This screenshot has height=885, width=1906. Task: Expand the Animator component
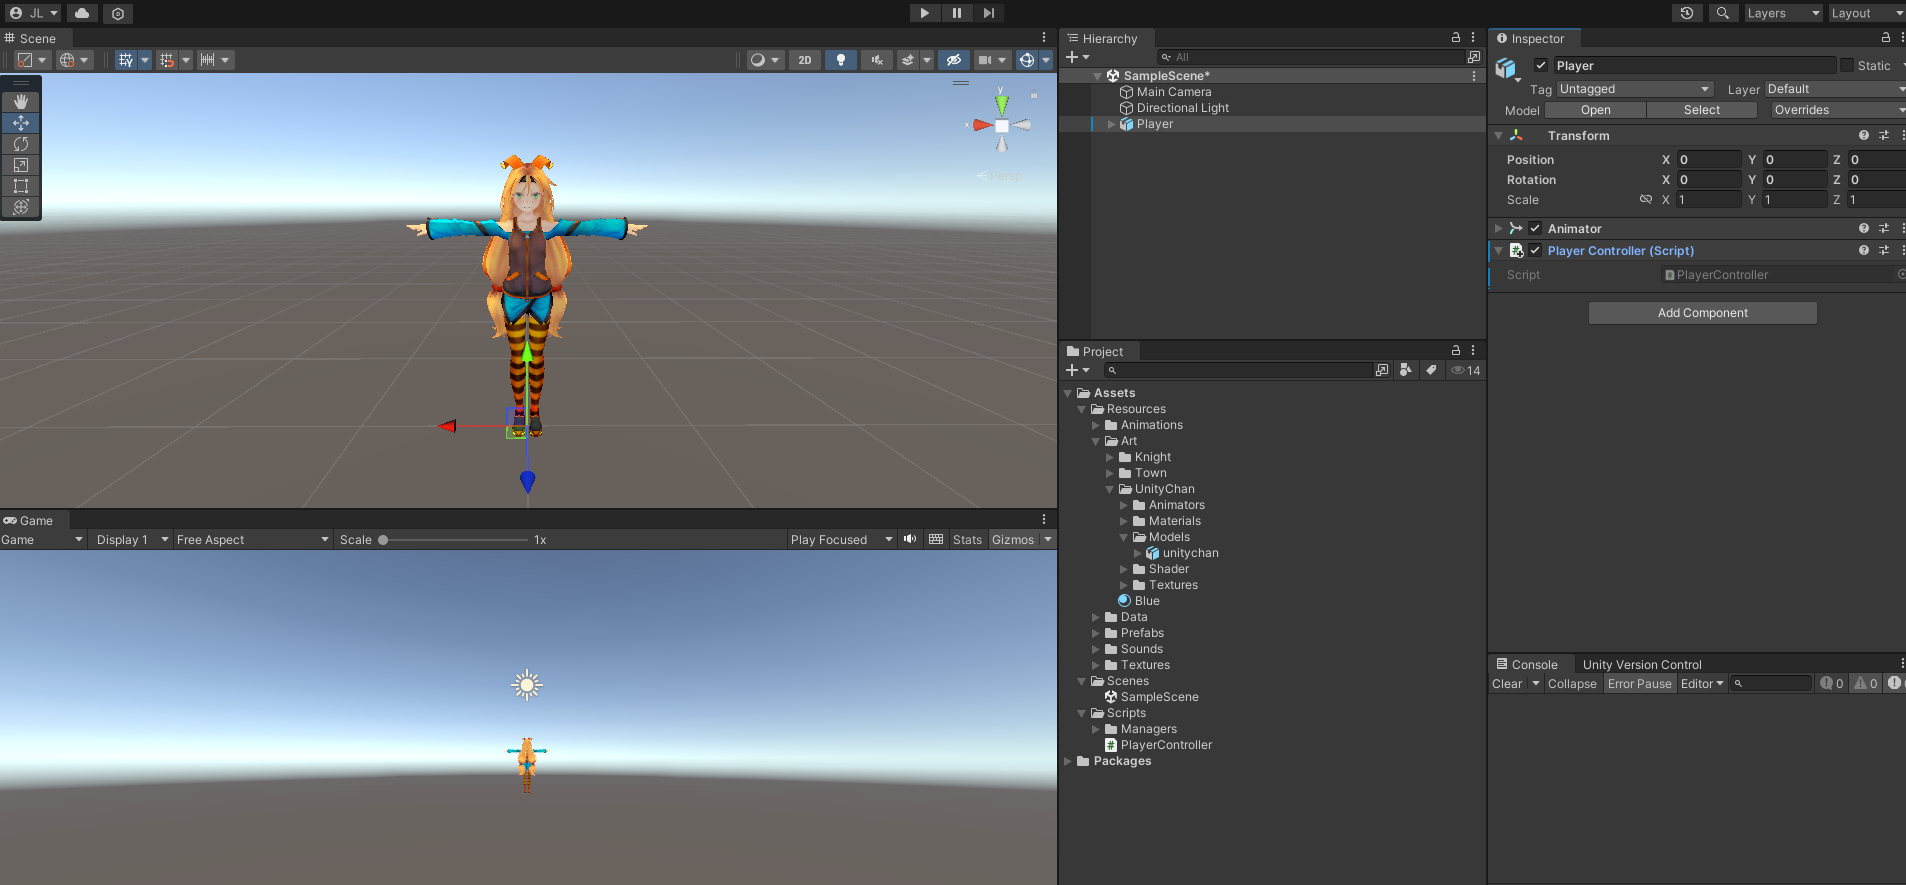[1498, 228]
